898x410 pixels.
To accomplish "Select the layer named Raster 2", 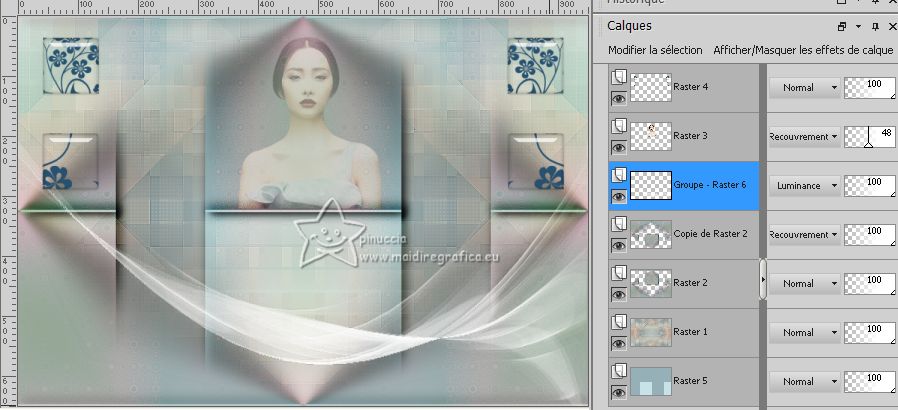I will [x=691, y=283].
